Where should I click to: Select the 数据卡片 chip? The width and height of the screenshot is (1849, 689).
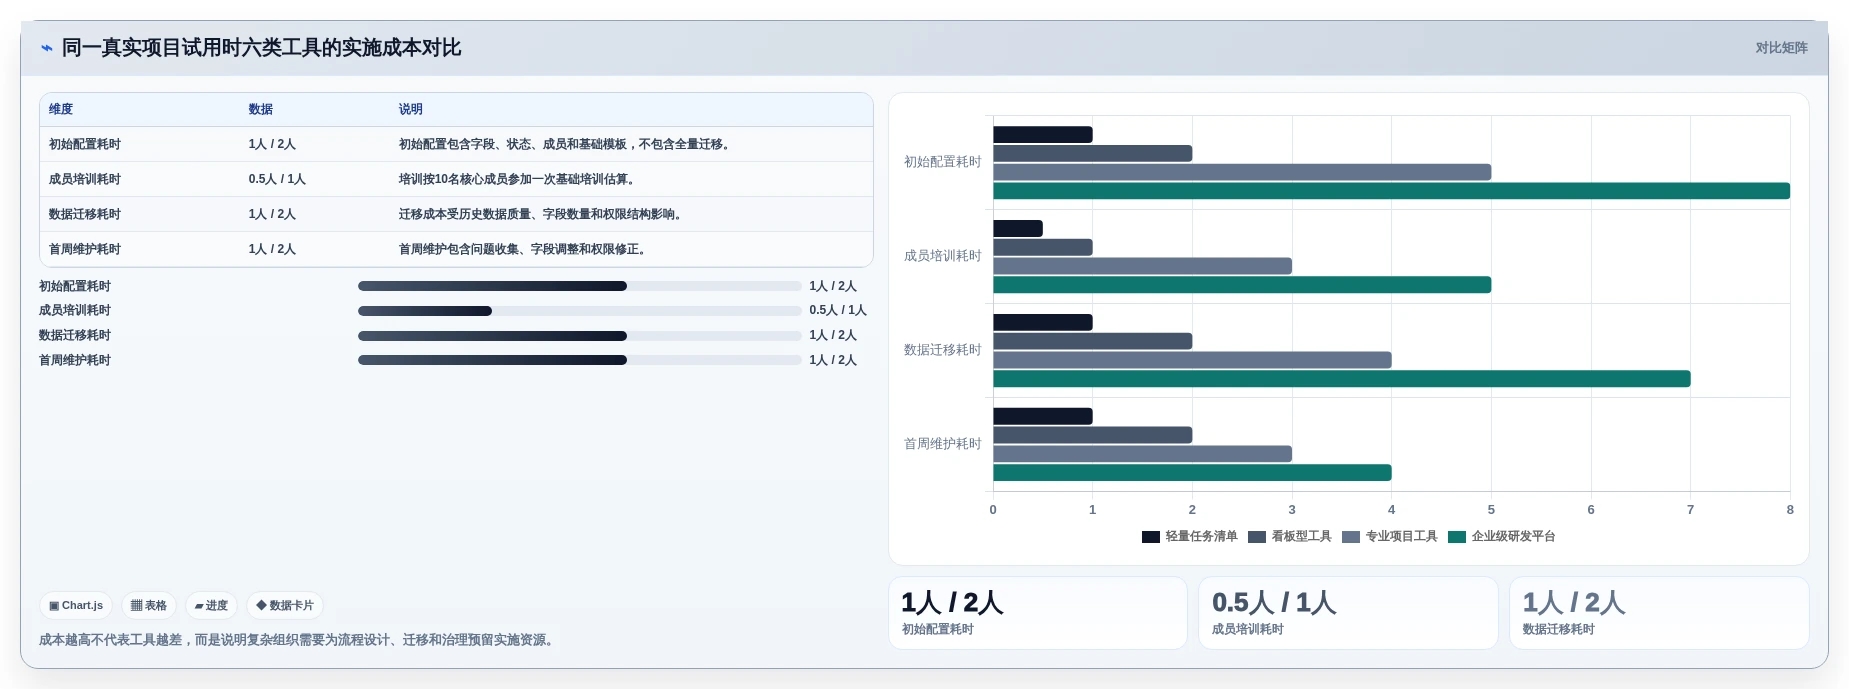tap(285, 605)
